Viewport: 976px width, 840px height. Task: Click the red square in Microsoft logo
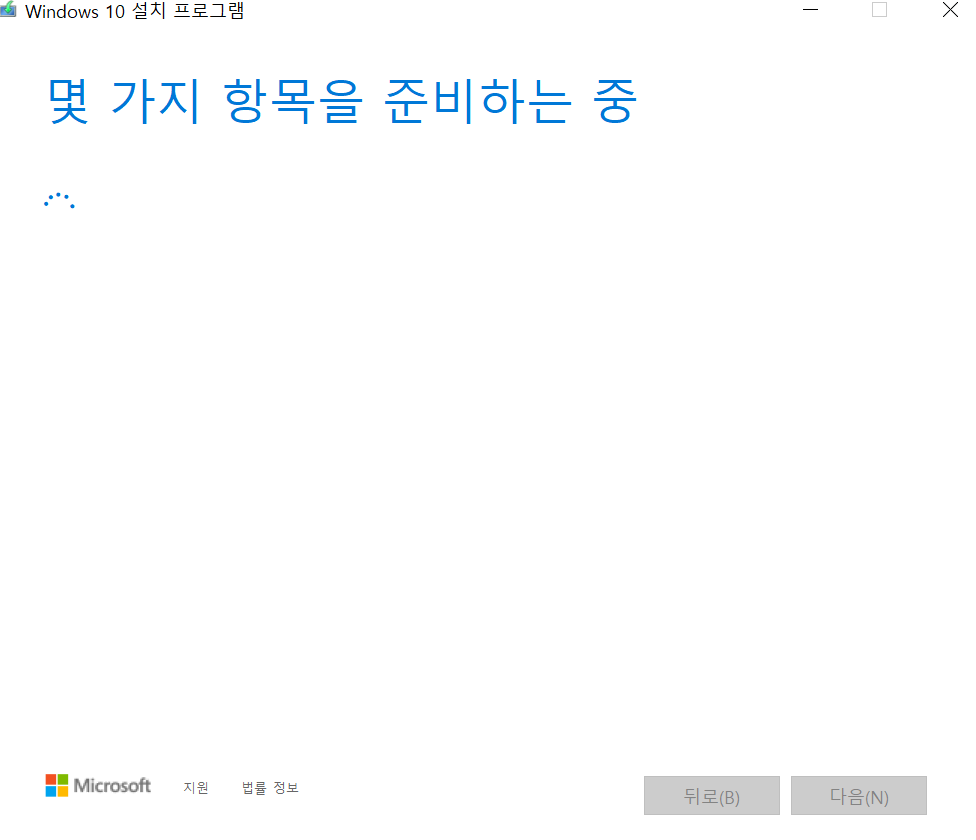51,780
